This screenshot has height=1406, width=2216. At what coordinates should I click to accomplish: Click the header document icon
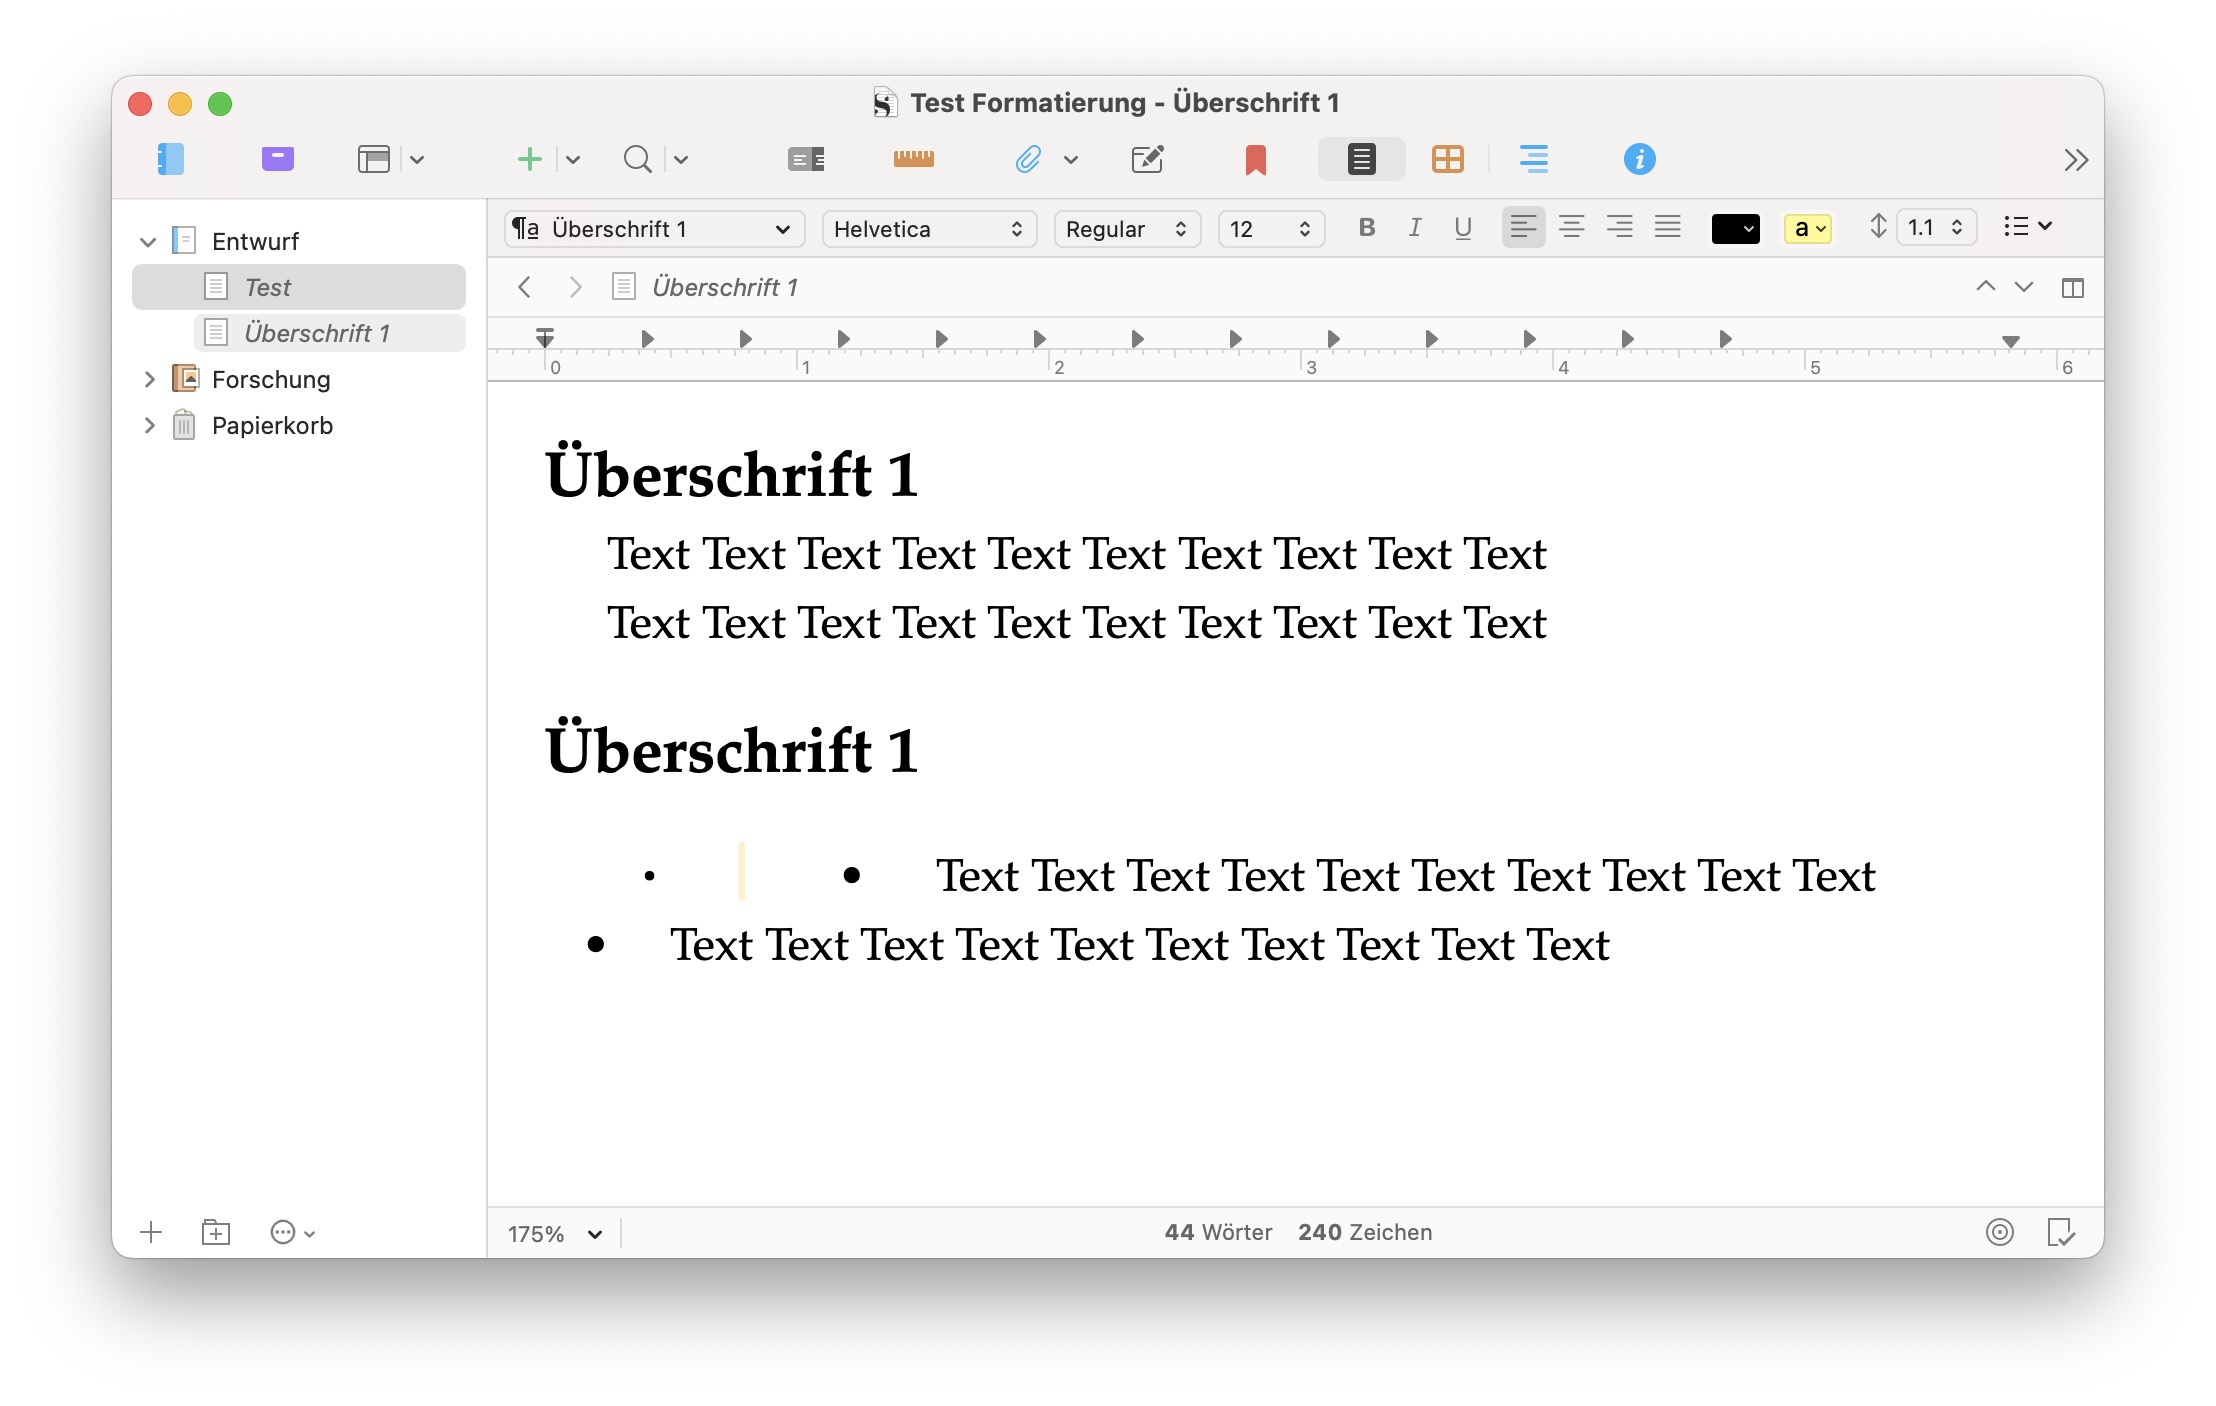[624, 287]
